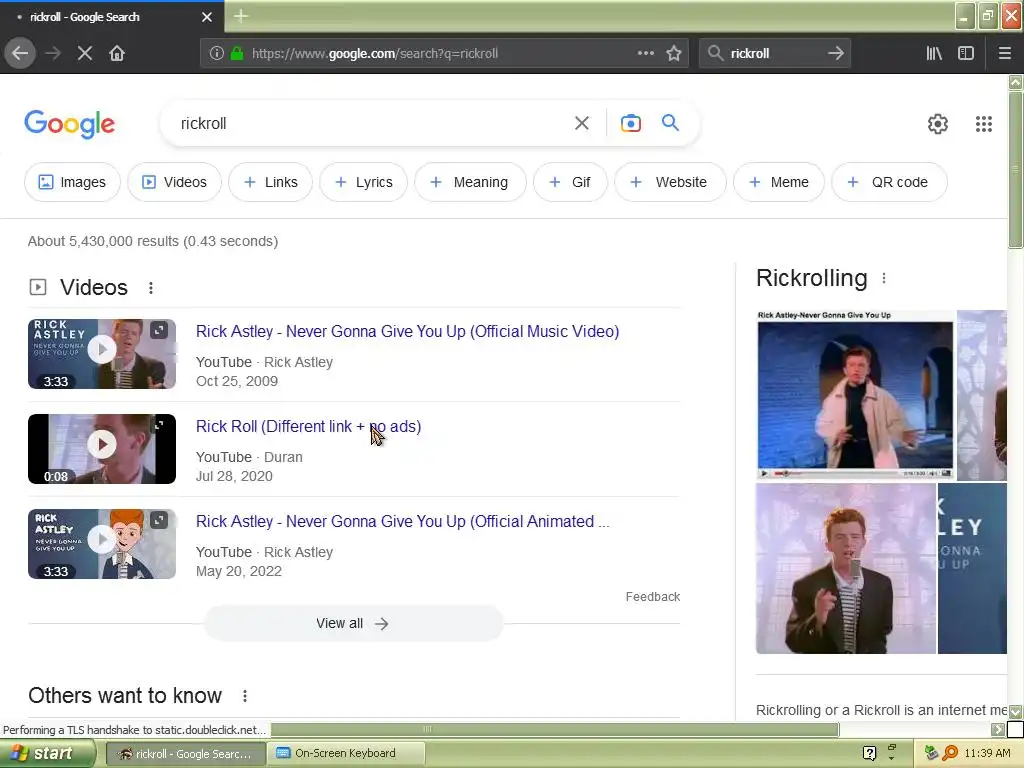Click the green padlock security icon
Screen dimensions: 1024x768
click(x=237, y=54)
